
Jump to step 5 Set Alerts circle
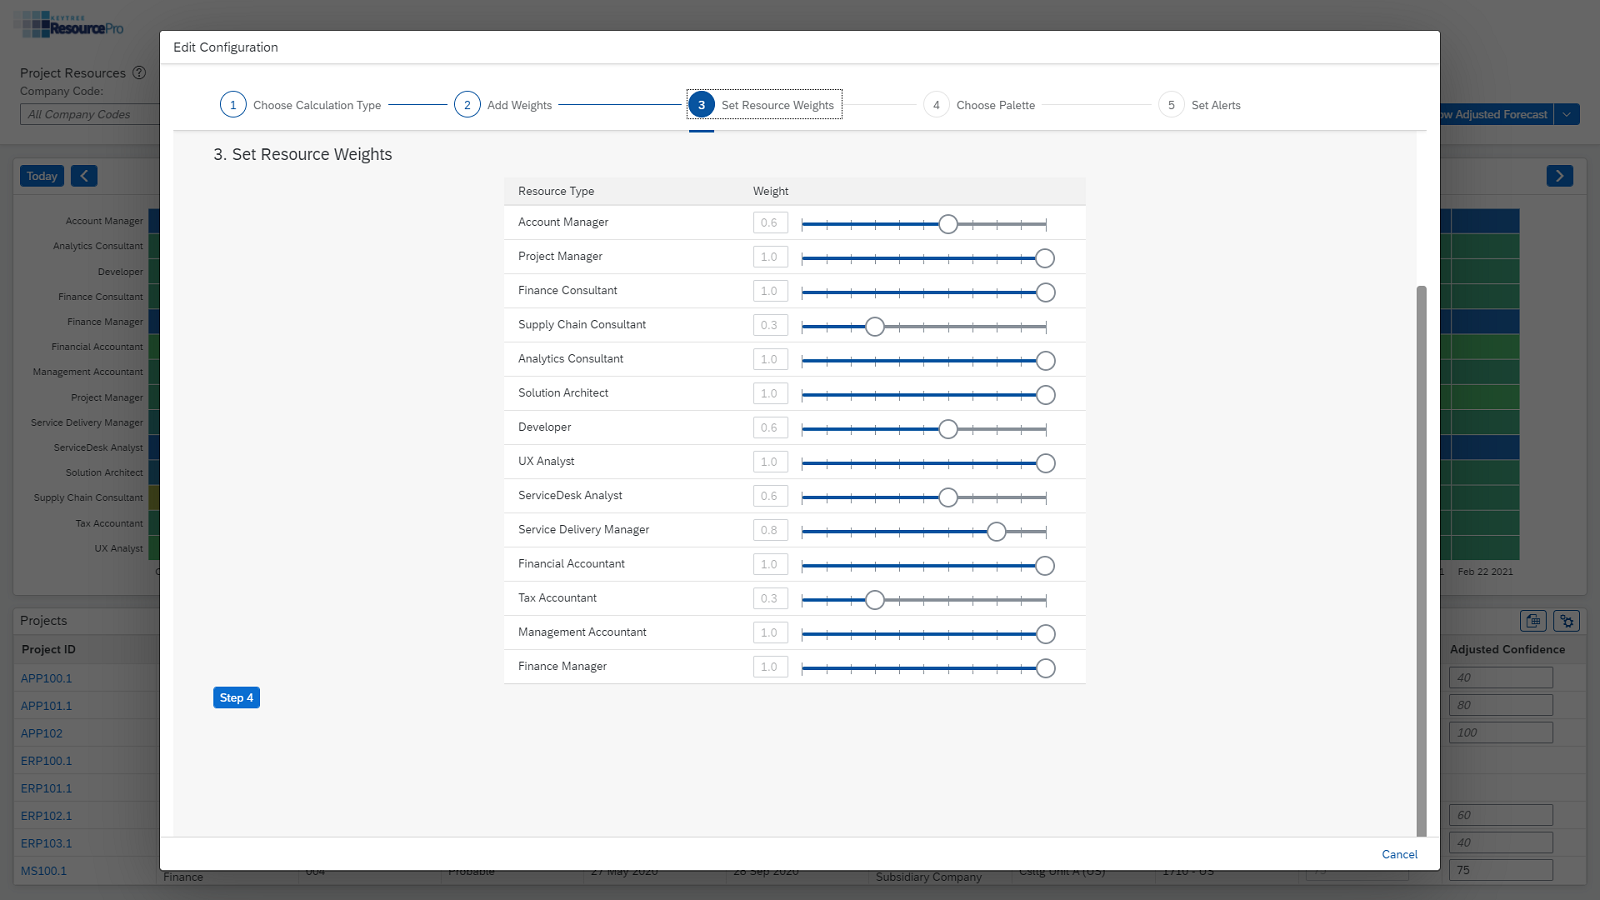pyautogui.click(x=1171, y=105)
